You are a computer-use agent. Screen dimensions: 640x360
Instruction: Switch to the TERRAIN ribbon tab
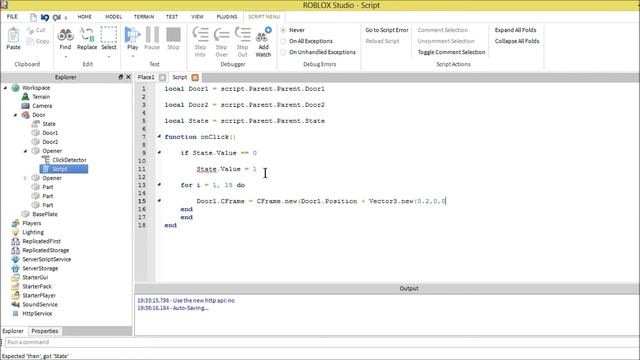(144, 17)
